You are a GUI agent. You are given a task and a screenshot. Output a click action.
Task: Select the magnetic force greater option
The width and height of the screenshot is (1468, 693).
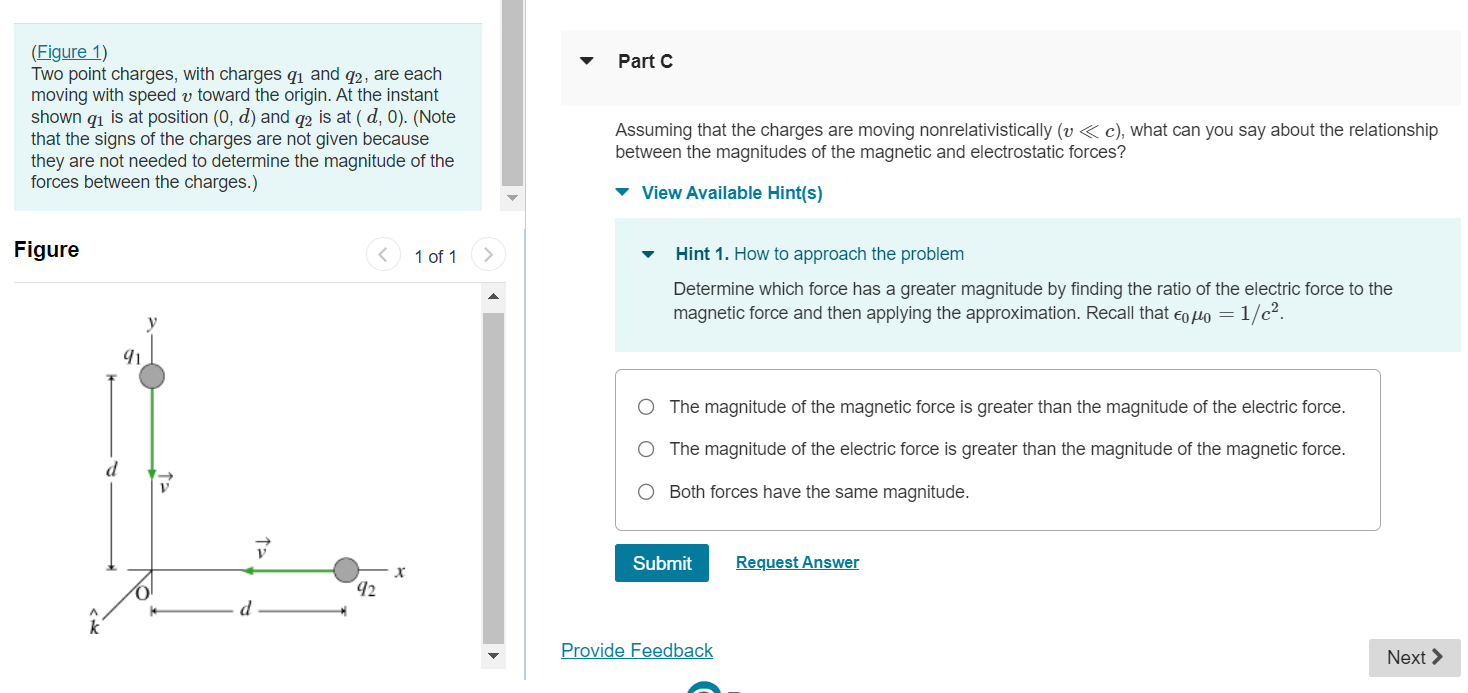[645, 406]
